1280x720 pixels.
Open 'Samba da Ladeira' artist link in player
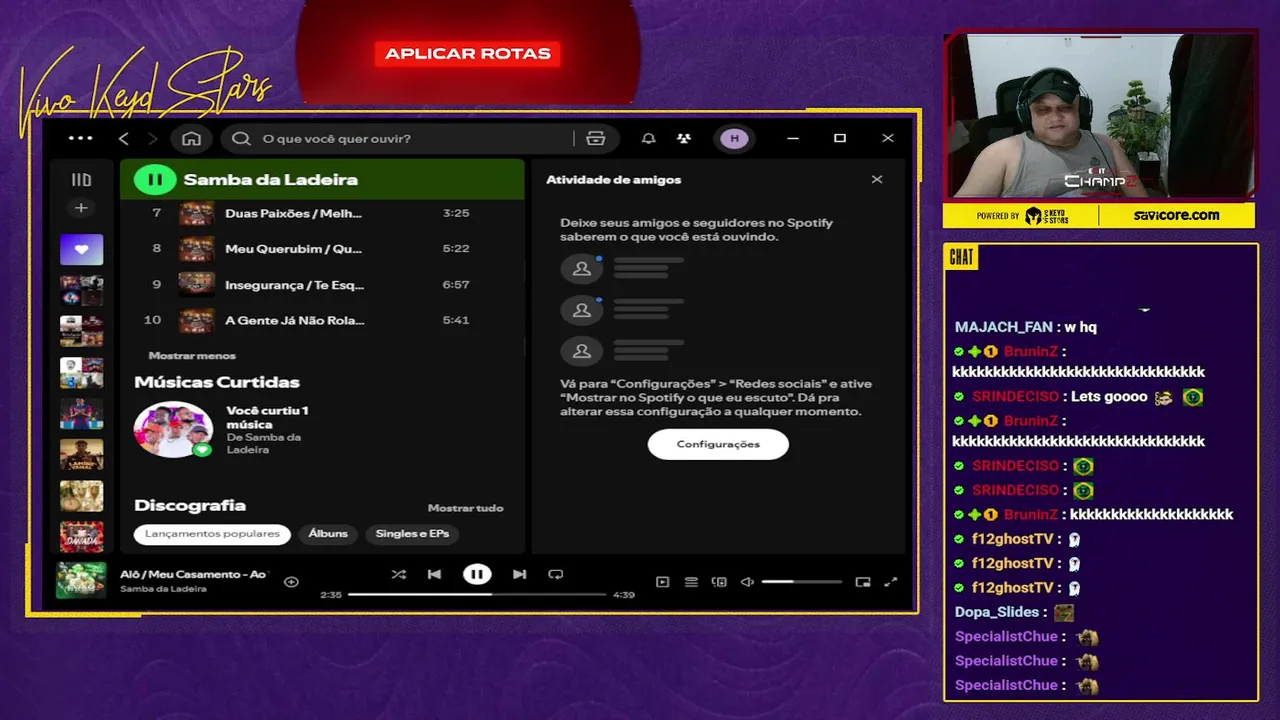(x=164, y=589)
